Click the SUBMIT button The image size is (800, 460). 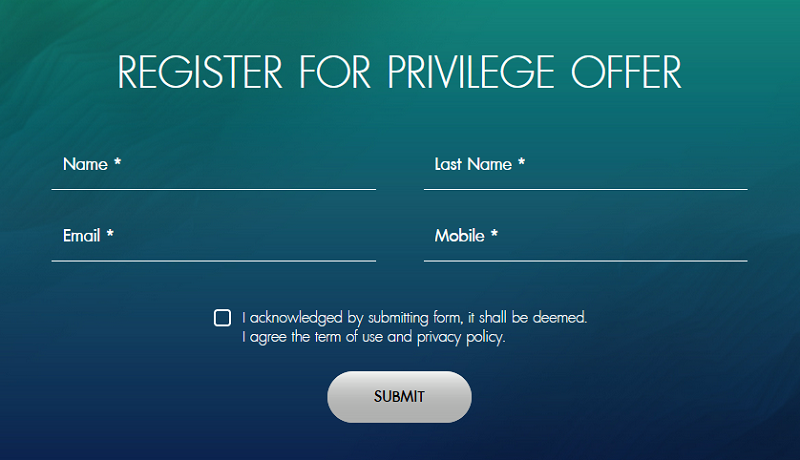point(399,397)
